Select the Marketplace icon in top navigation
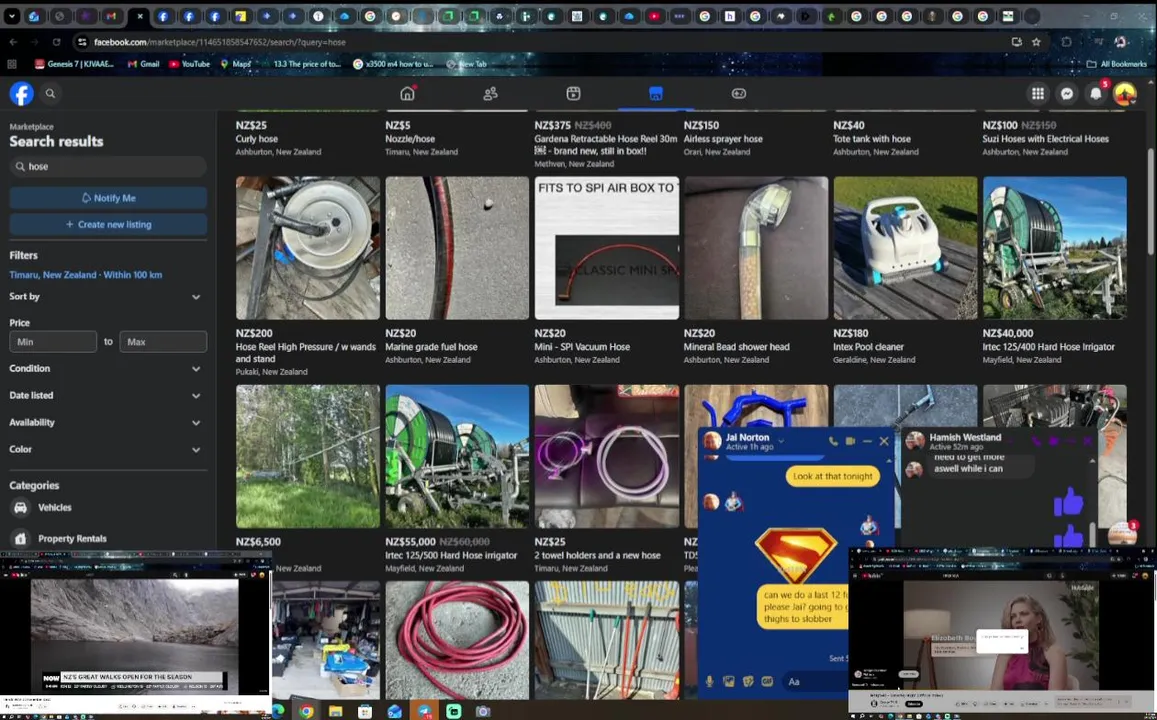Image resolution: width=1157 pixels, height=720 pixels. pos(656,94)
